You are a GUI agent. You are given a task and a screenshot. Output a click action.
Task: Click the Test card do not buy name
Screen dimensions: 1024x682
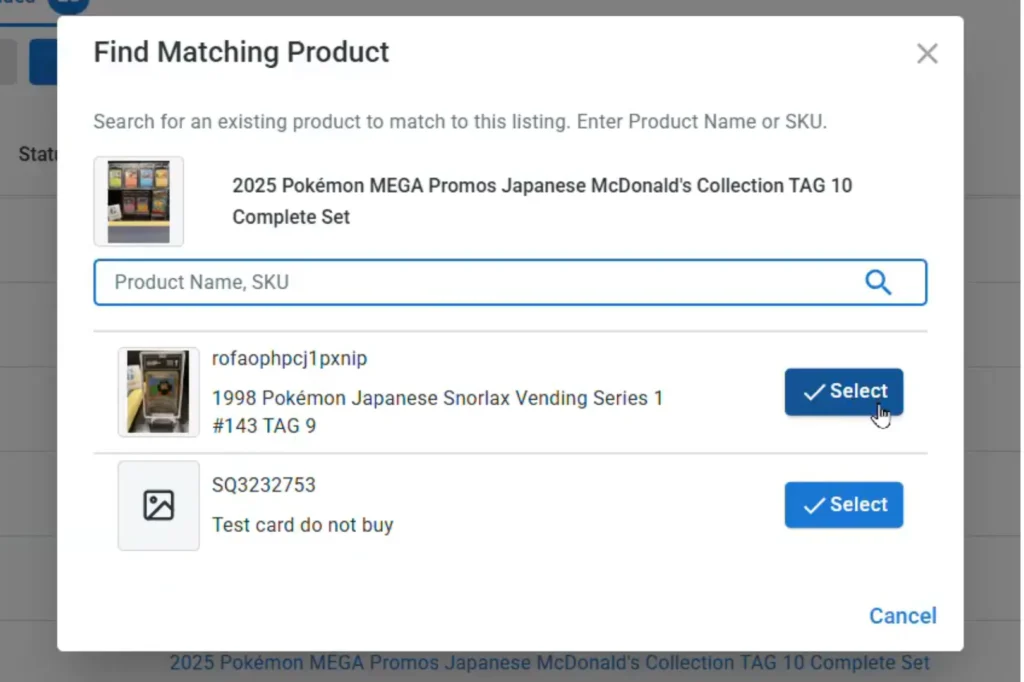(x=302, y=525)
